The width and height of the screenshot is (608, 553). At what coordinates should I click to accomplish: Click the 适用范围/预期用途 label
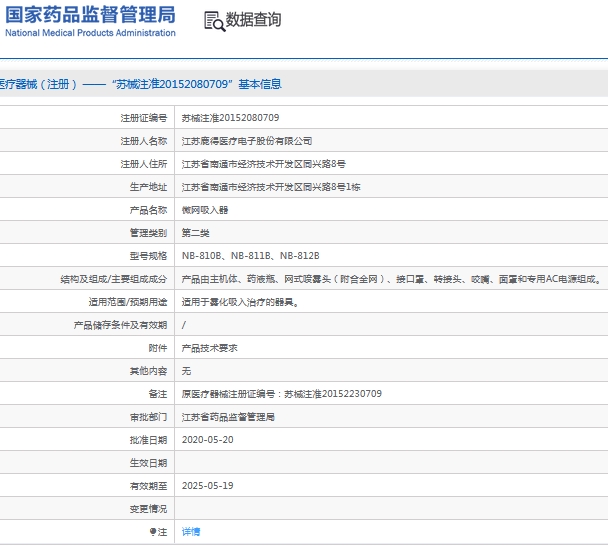click(x=128, y=302)
